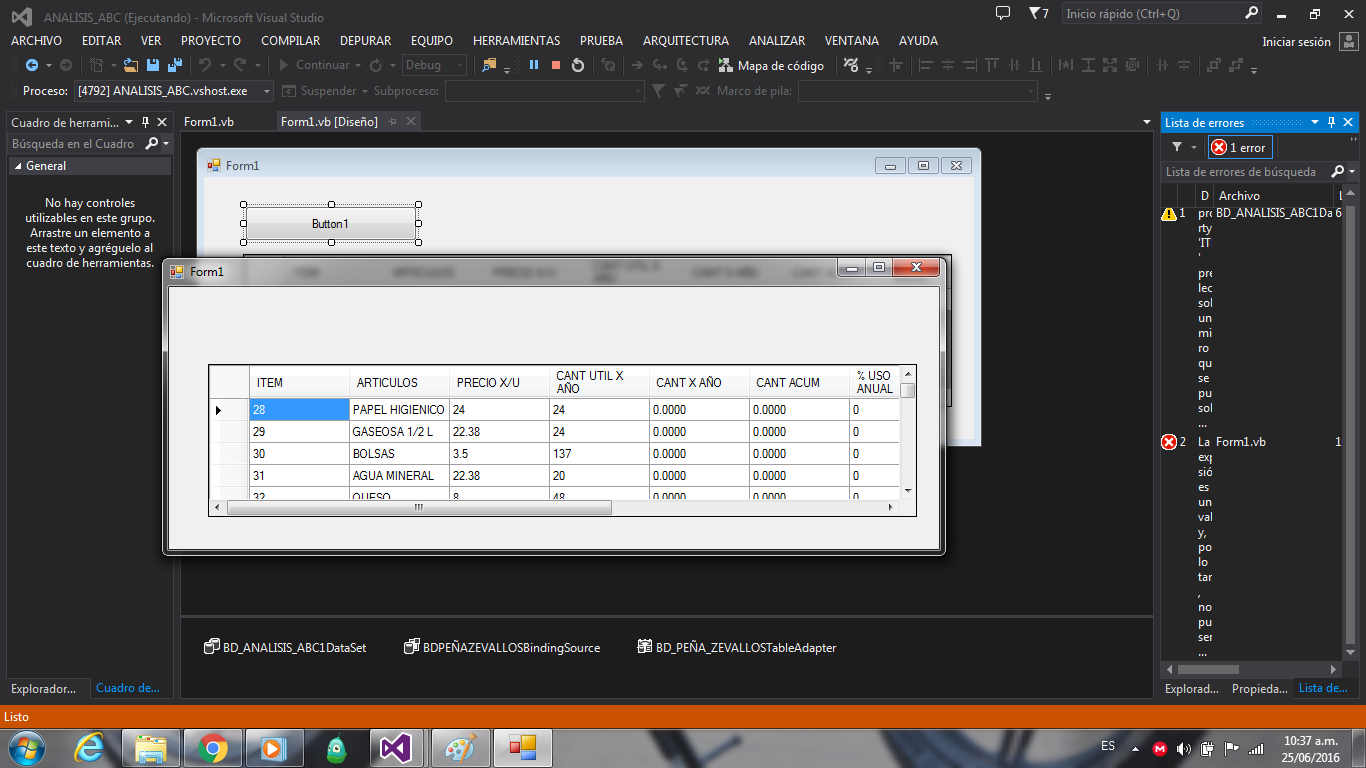Switch to the Form1.vb code tab
The image size is (1366, 768).
coord(209,122)
